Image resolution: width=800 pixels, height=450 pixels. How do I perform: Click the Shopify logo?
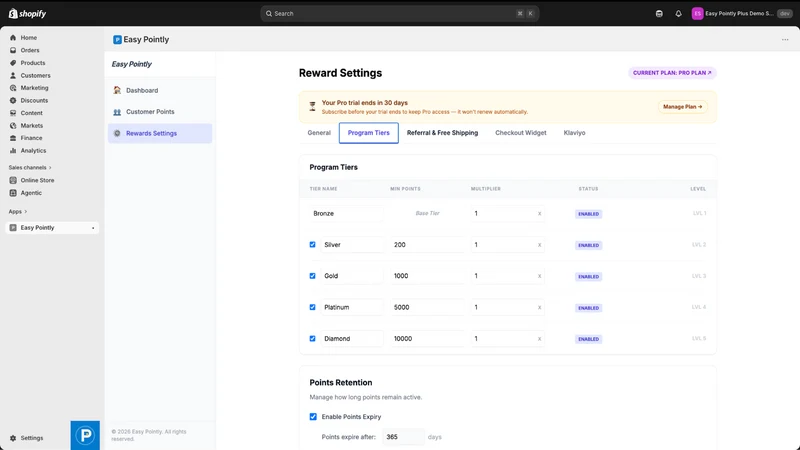[27, 14]
